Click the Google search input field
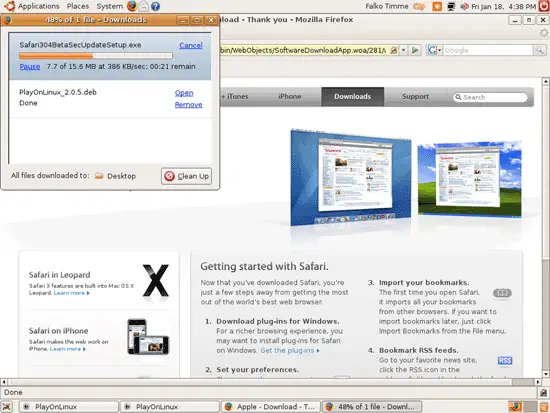Viewport: 550px width, 413px height. [x=488, y=50]
